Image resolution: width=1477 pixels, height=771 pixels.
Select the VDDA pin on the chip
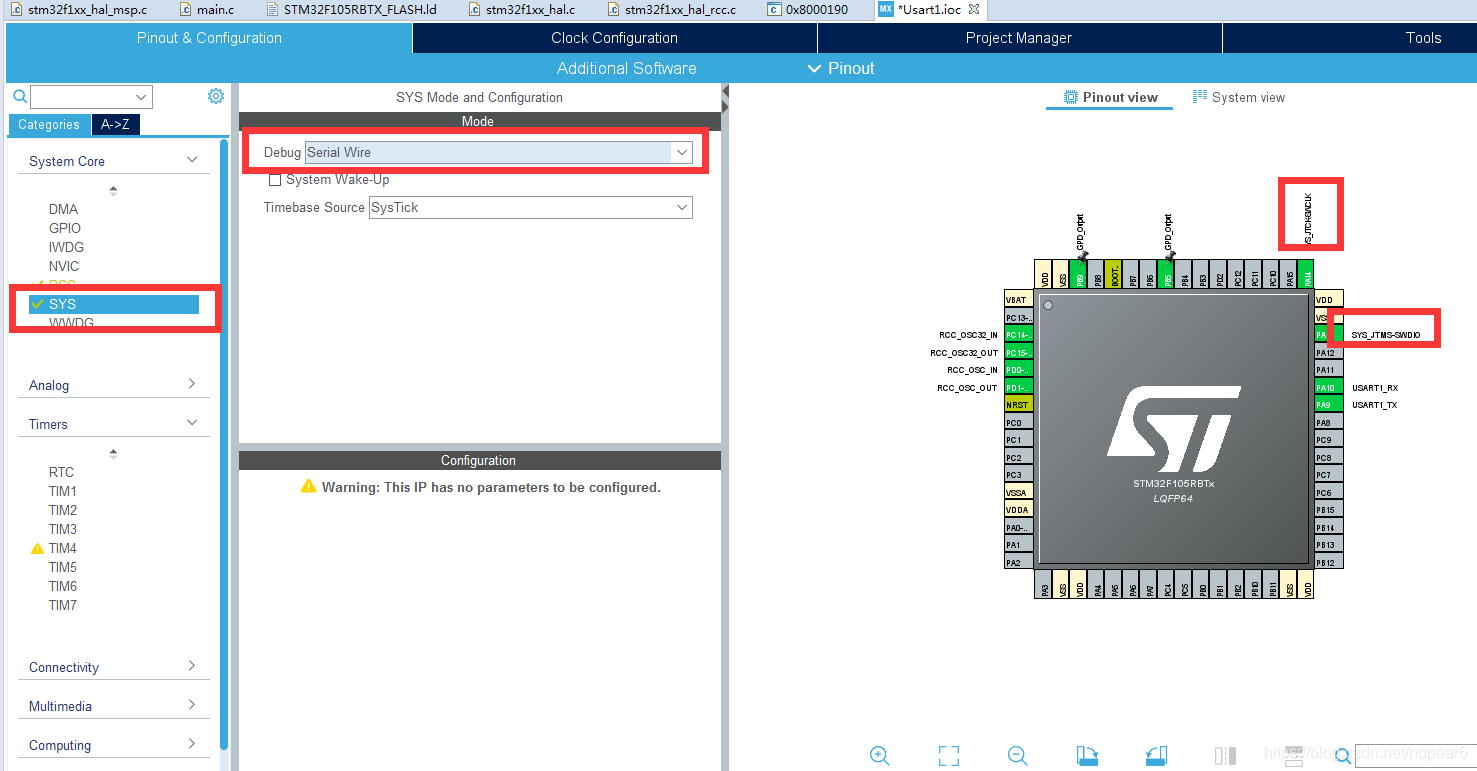coord(1019,510)
